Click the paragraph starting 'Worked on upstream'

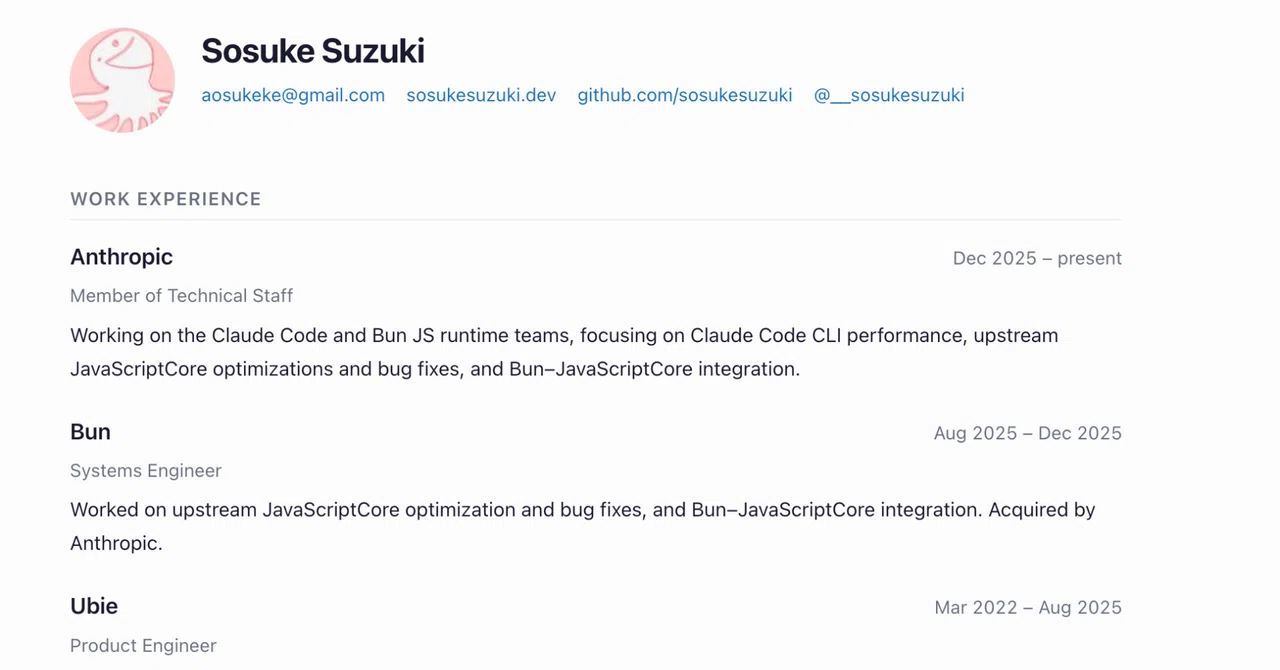click(x=583, y=527)
